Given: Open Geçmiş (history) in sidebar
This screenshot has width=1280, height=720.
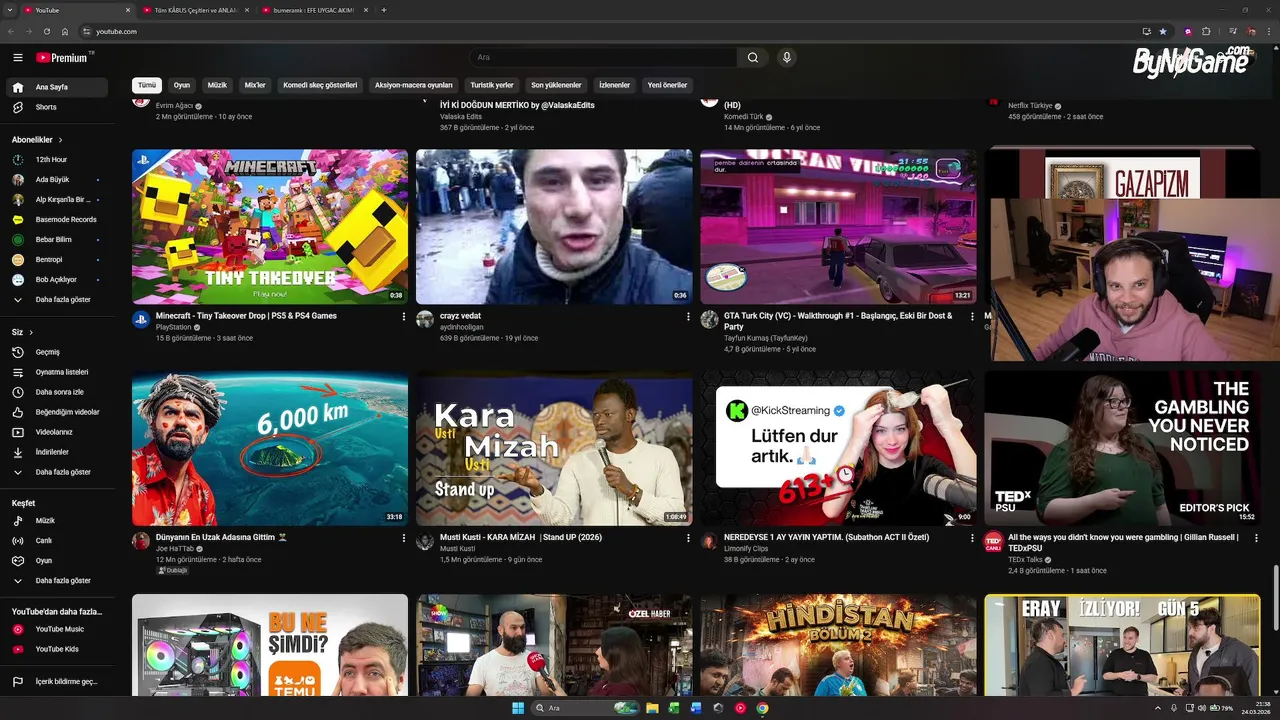Looking at the screenshot, I should point(55,352).
